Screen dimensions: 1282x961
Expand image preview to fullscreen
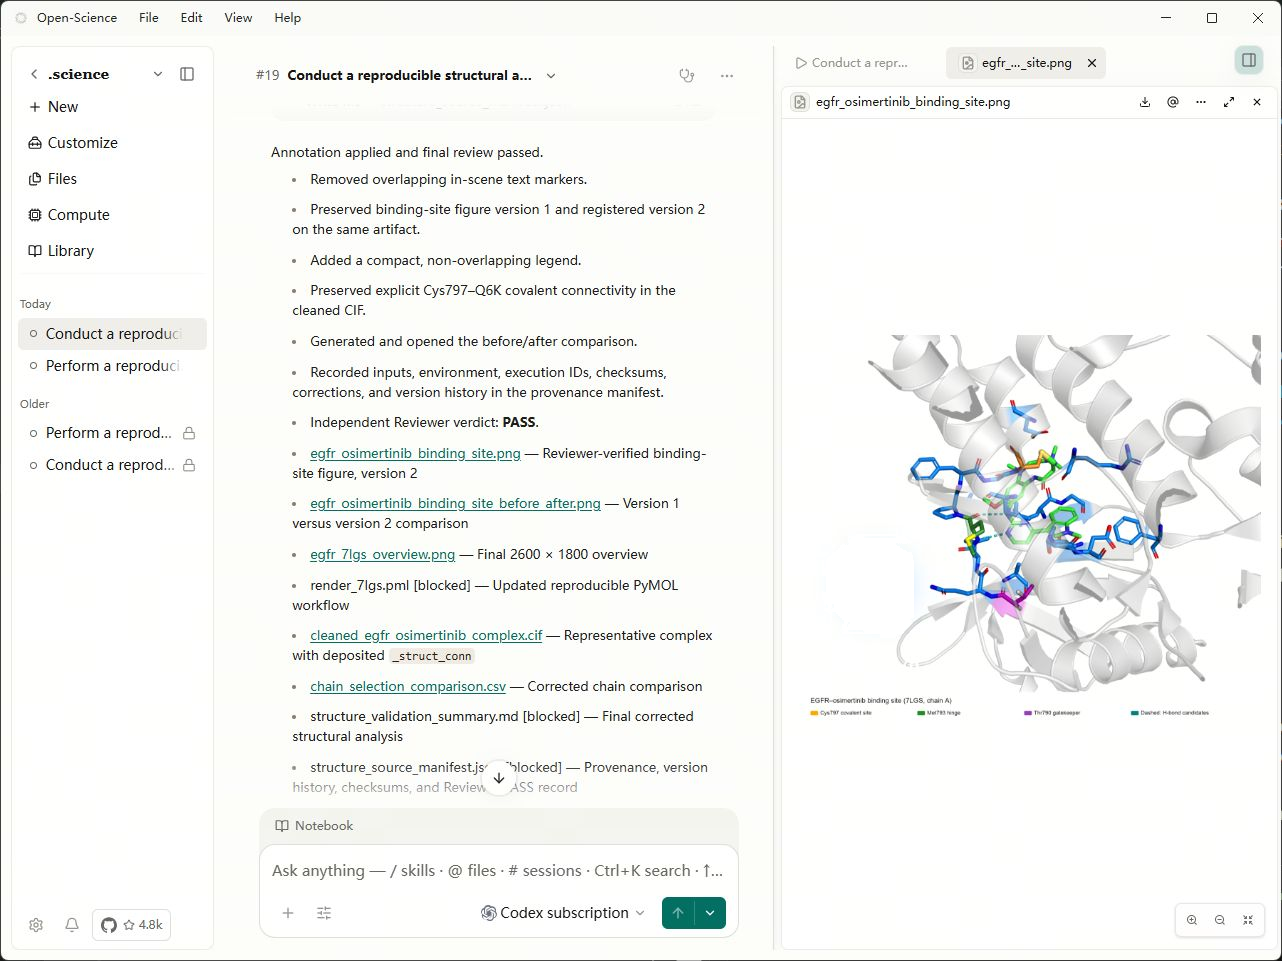coord(1229,102)
